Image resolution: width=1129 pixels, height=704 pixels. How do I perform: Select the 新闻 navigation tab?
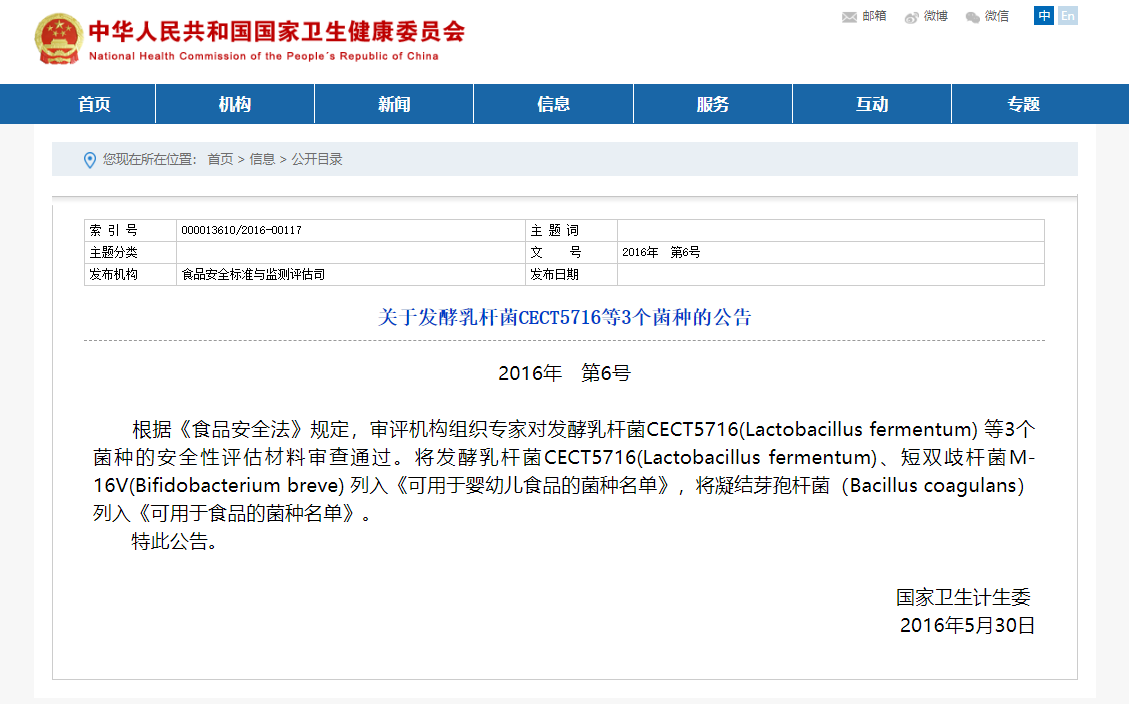click(x=394, y=105)
